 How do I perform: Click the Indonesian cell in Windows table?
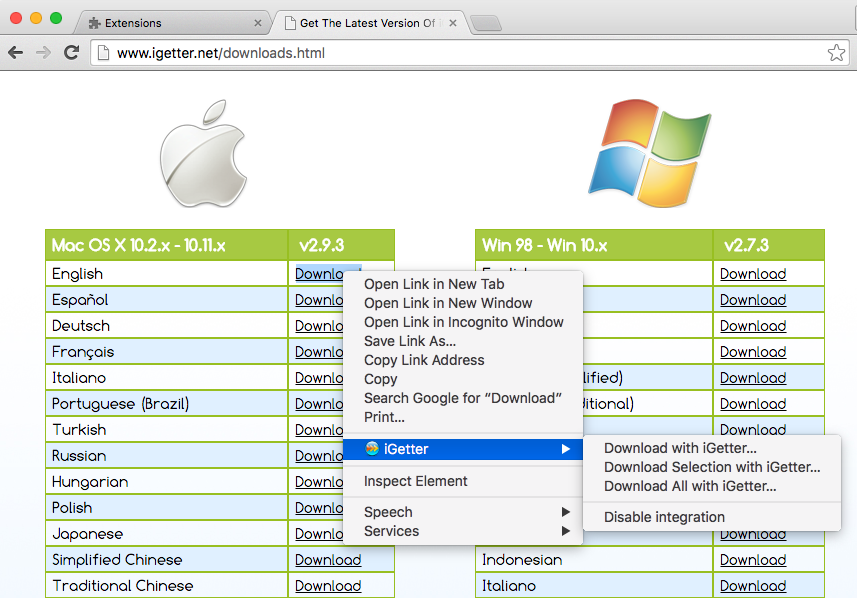pyautogui.click(x=594, y=560)
